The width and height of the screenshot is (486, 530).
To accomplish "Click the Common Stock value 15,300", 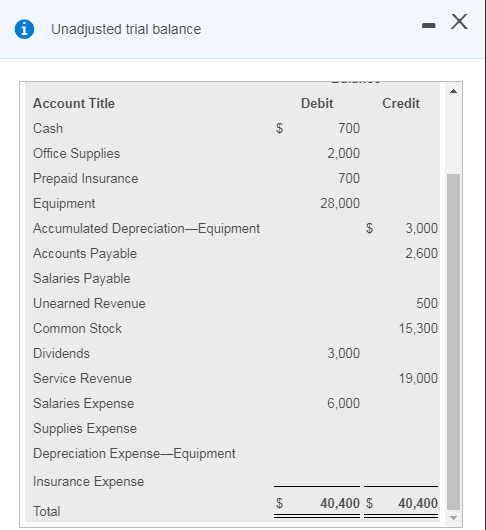I will (418, 329).
